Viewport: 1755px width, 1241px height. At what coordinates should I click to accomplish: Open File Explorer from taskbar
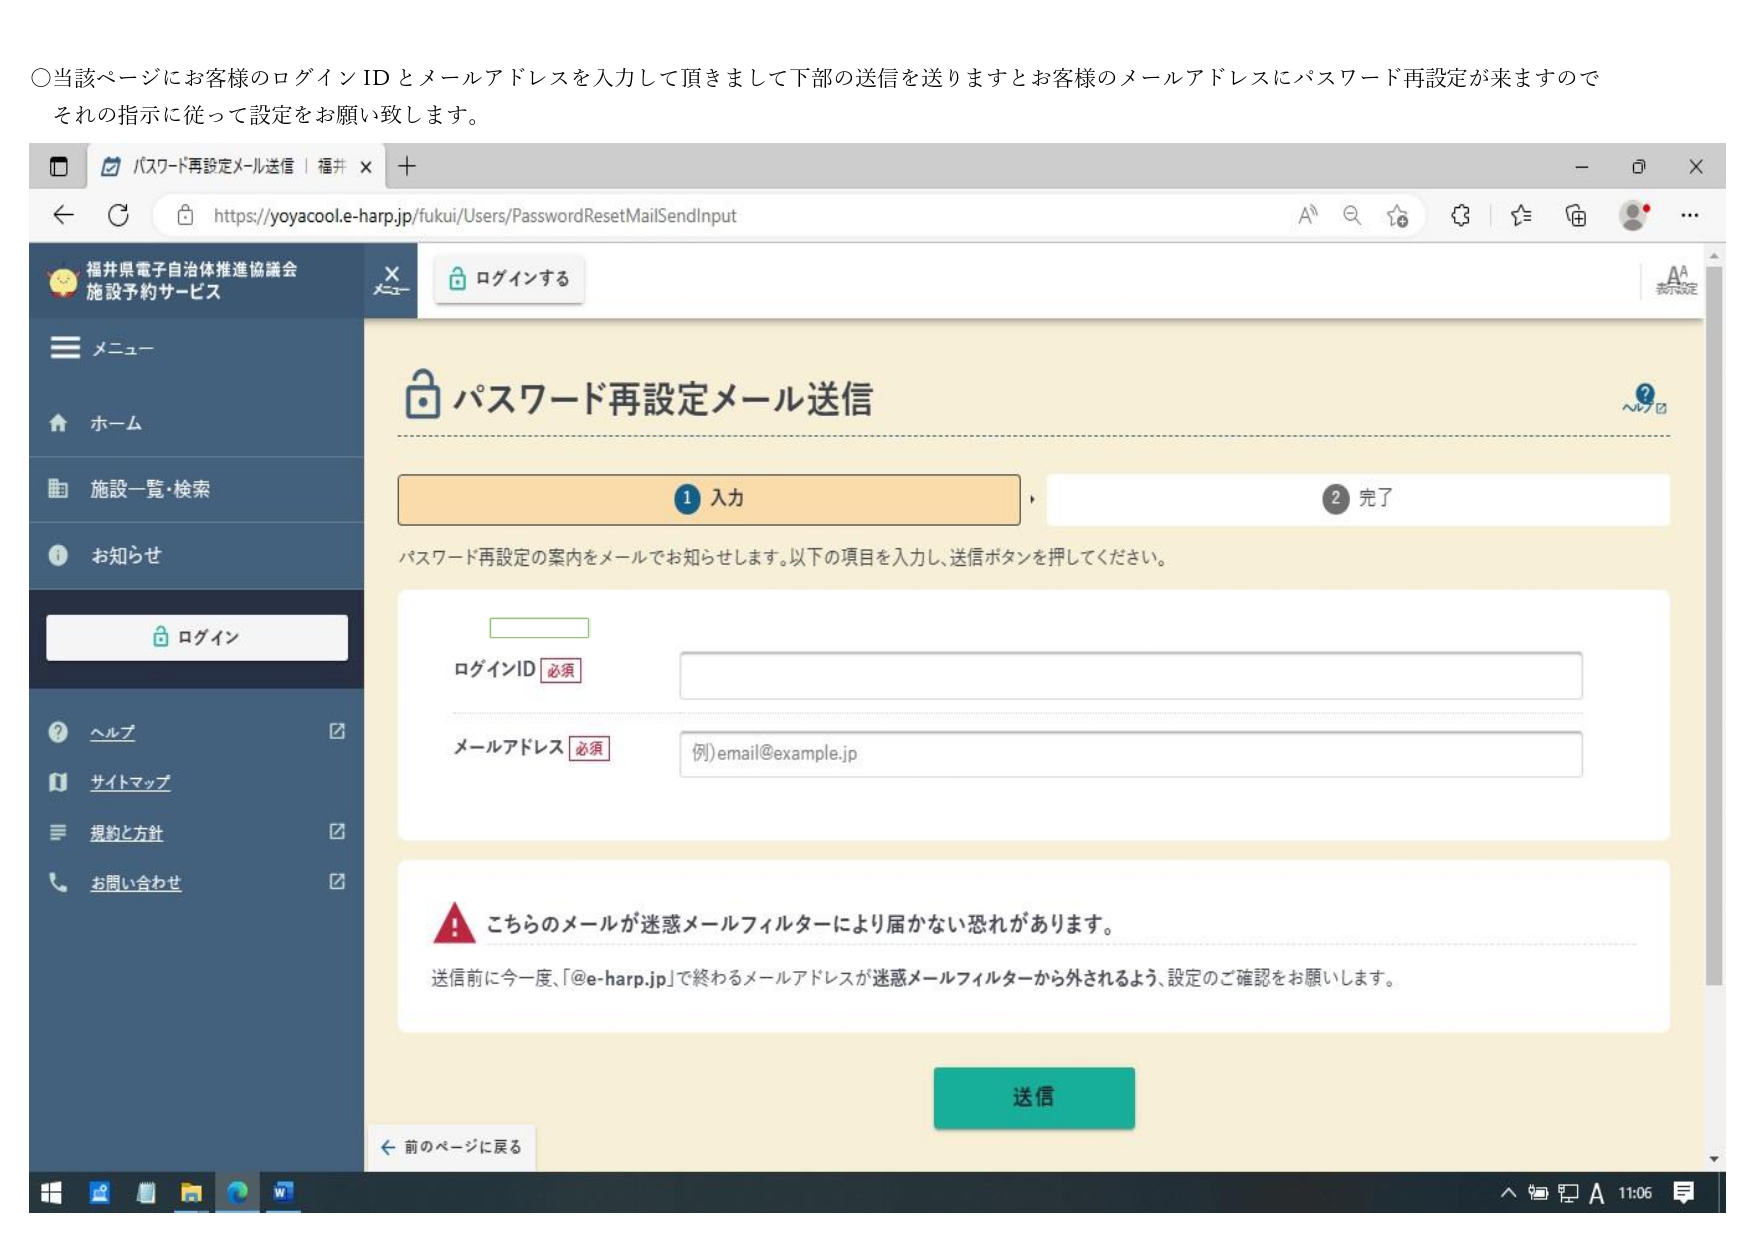coord(190,1192)
